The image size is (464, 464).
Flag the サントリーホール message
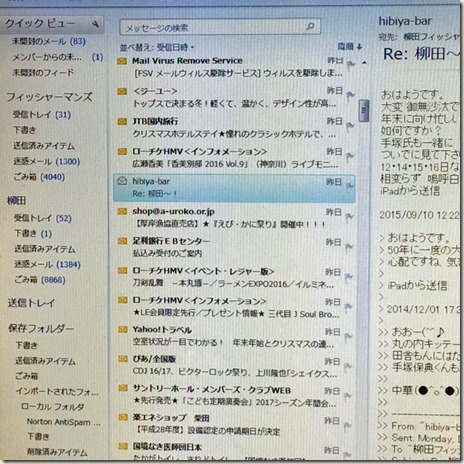point(348,396)
